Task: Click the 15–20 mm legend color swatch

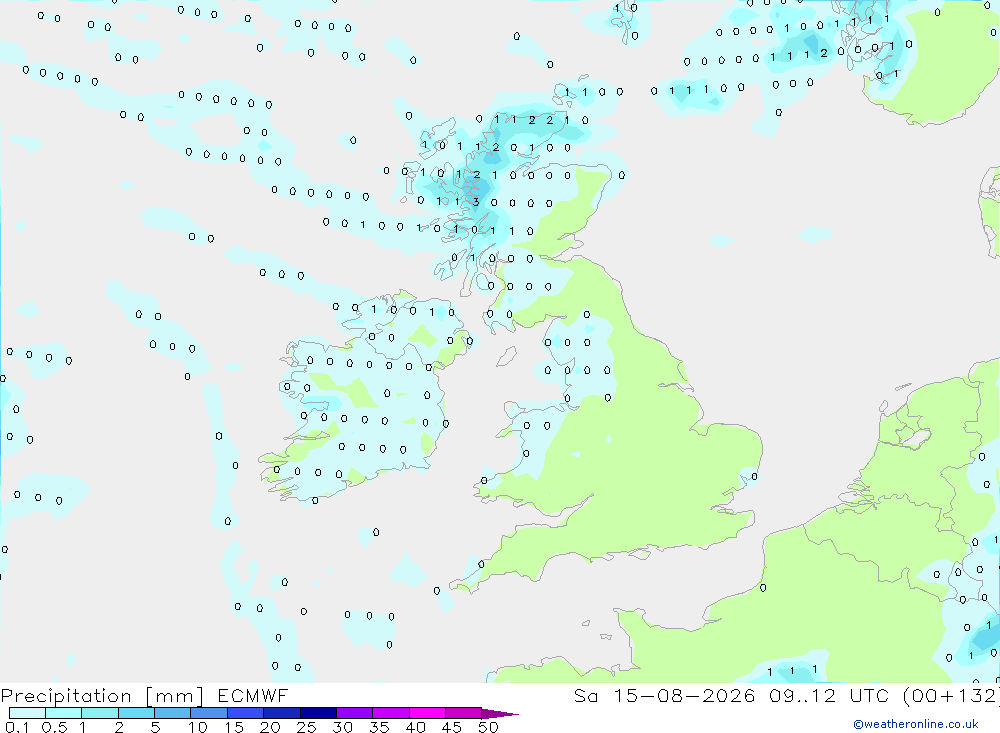Action: click(245, 713)
